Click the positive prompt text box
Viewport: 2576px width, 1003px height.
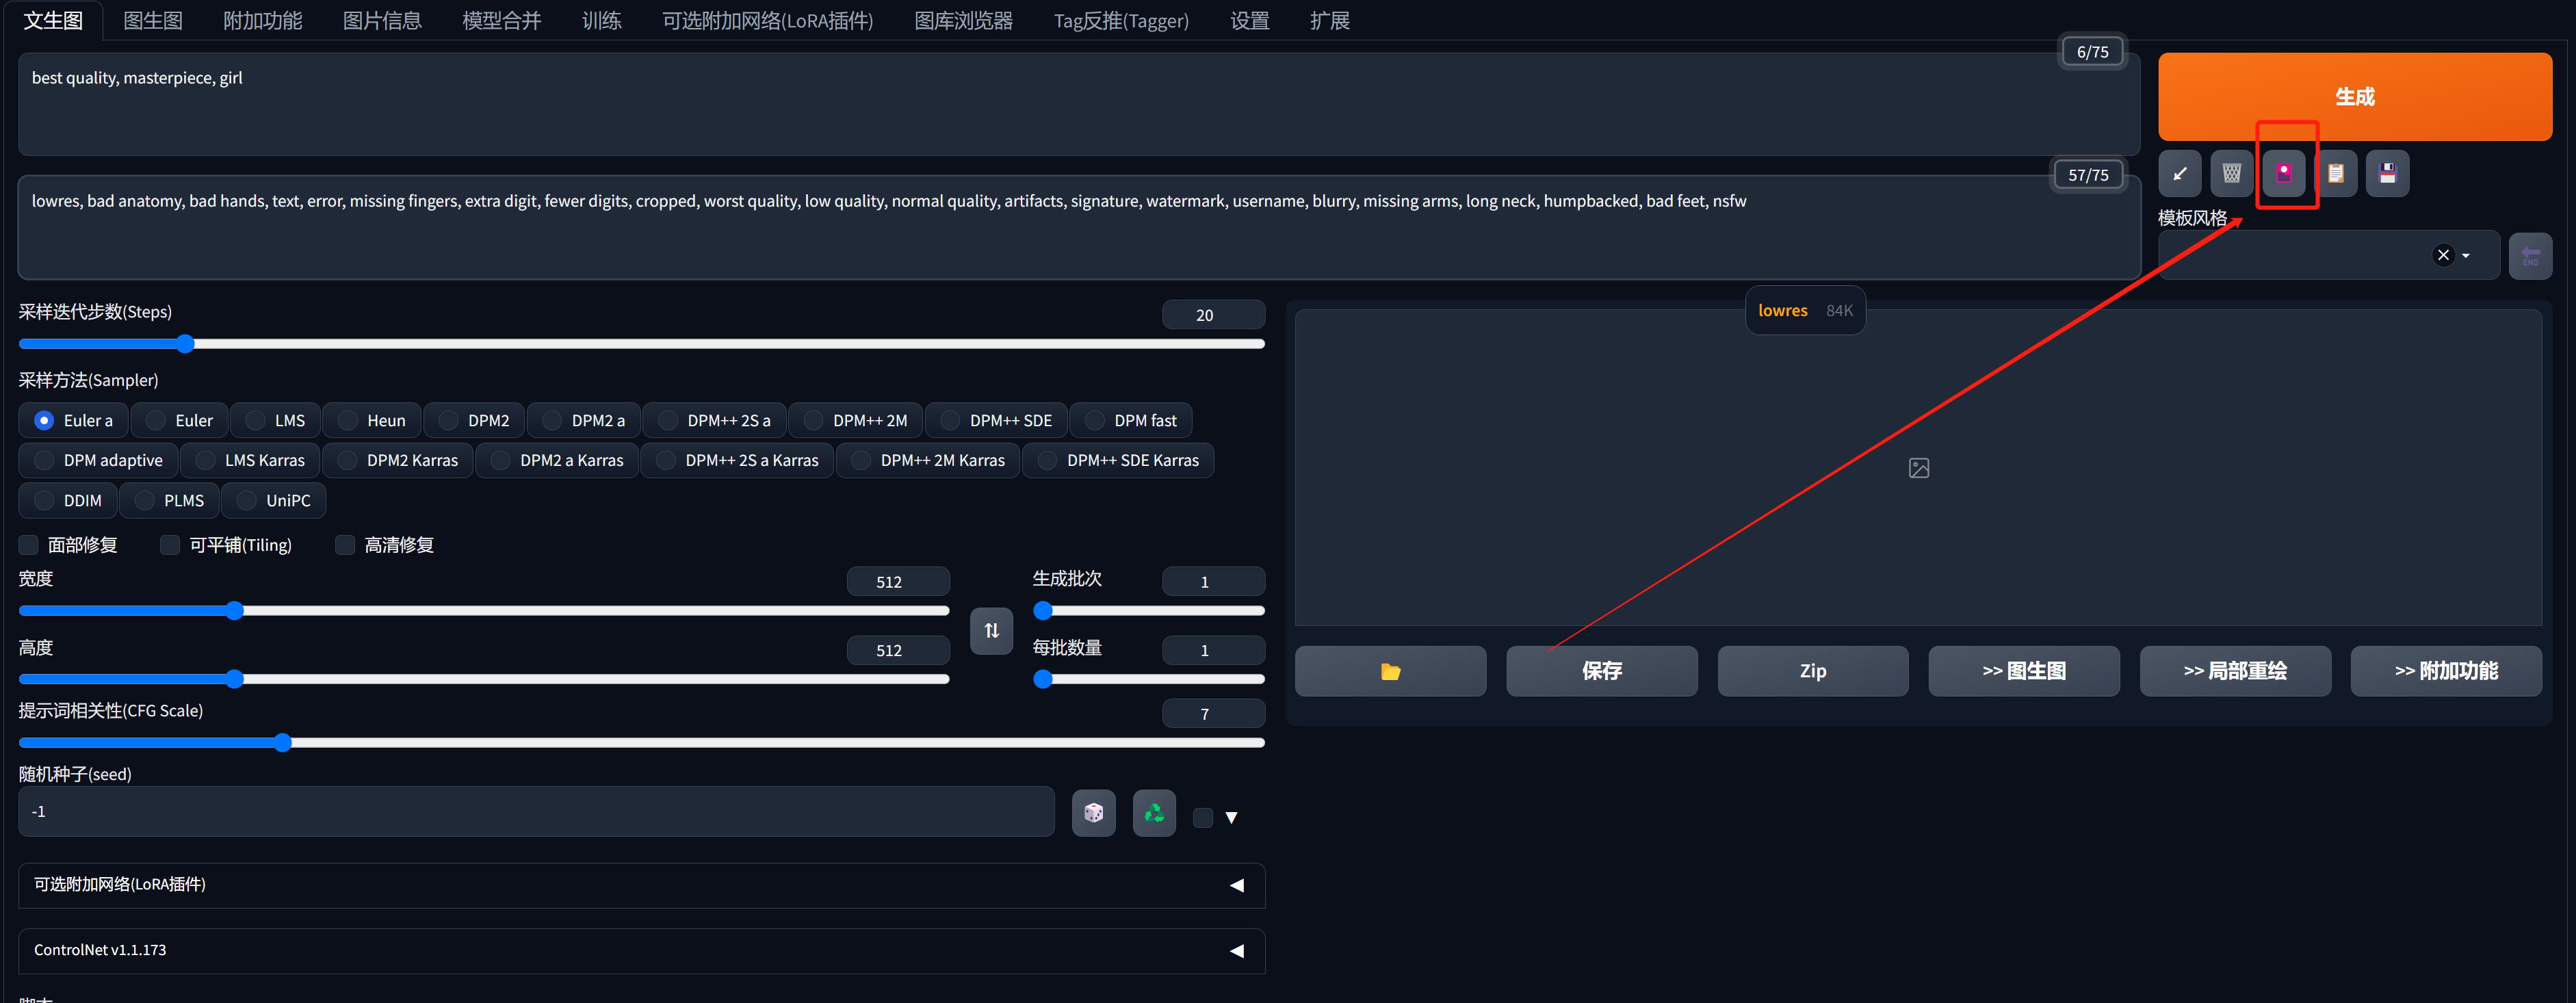pyautogui.click(x=1079, y=104)
